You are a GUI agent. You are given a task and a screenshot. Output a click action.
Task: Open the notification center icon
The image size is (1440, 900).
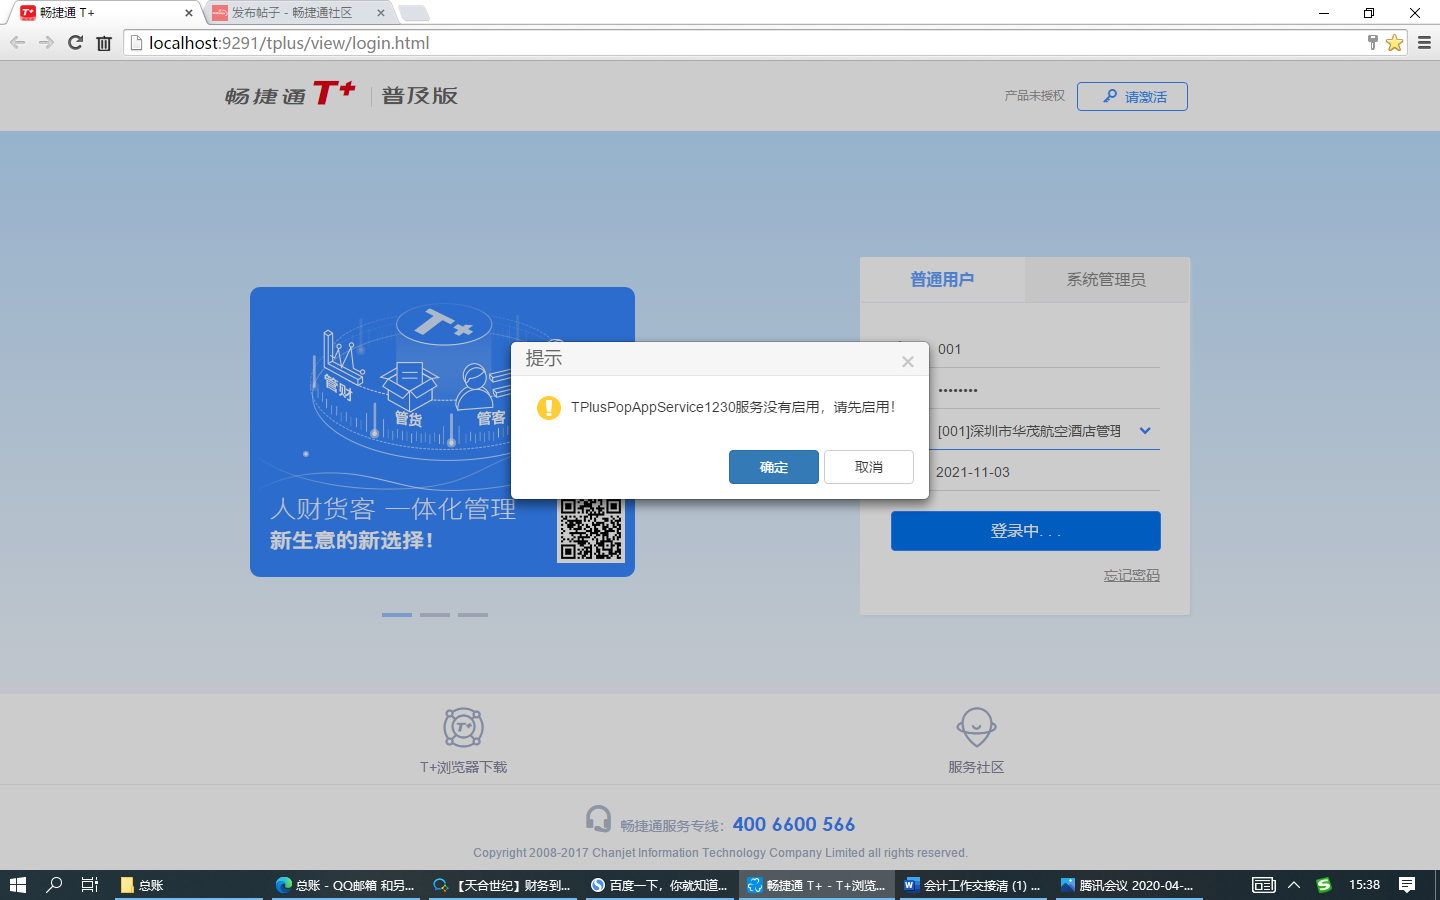[x=1407, y=885]
